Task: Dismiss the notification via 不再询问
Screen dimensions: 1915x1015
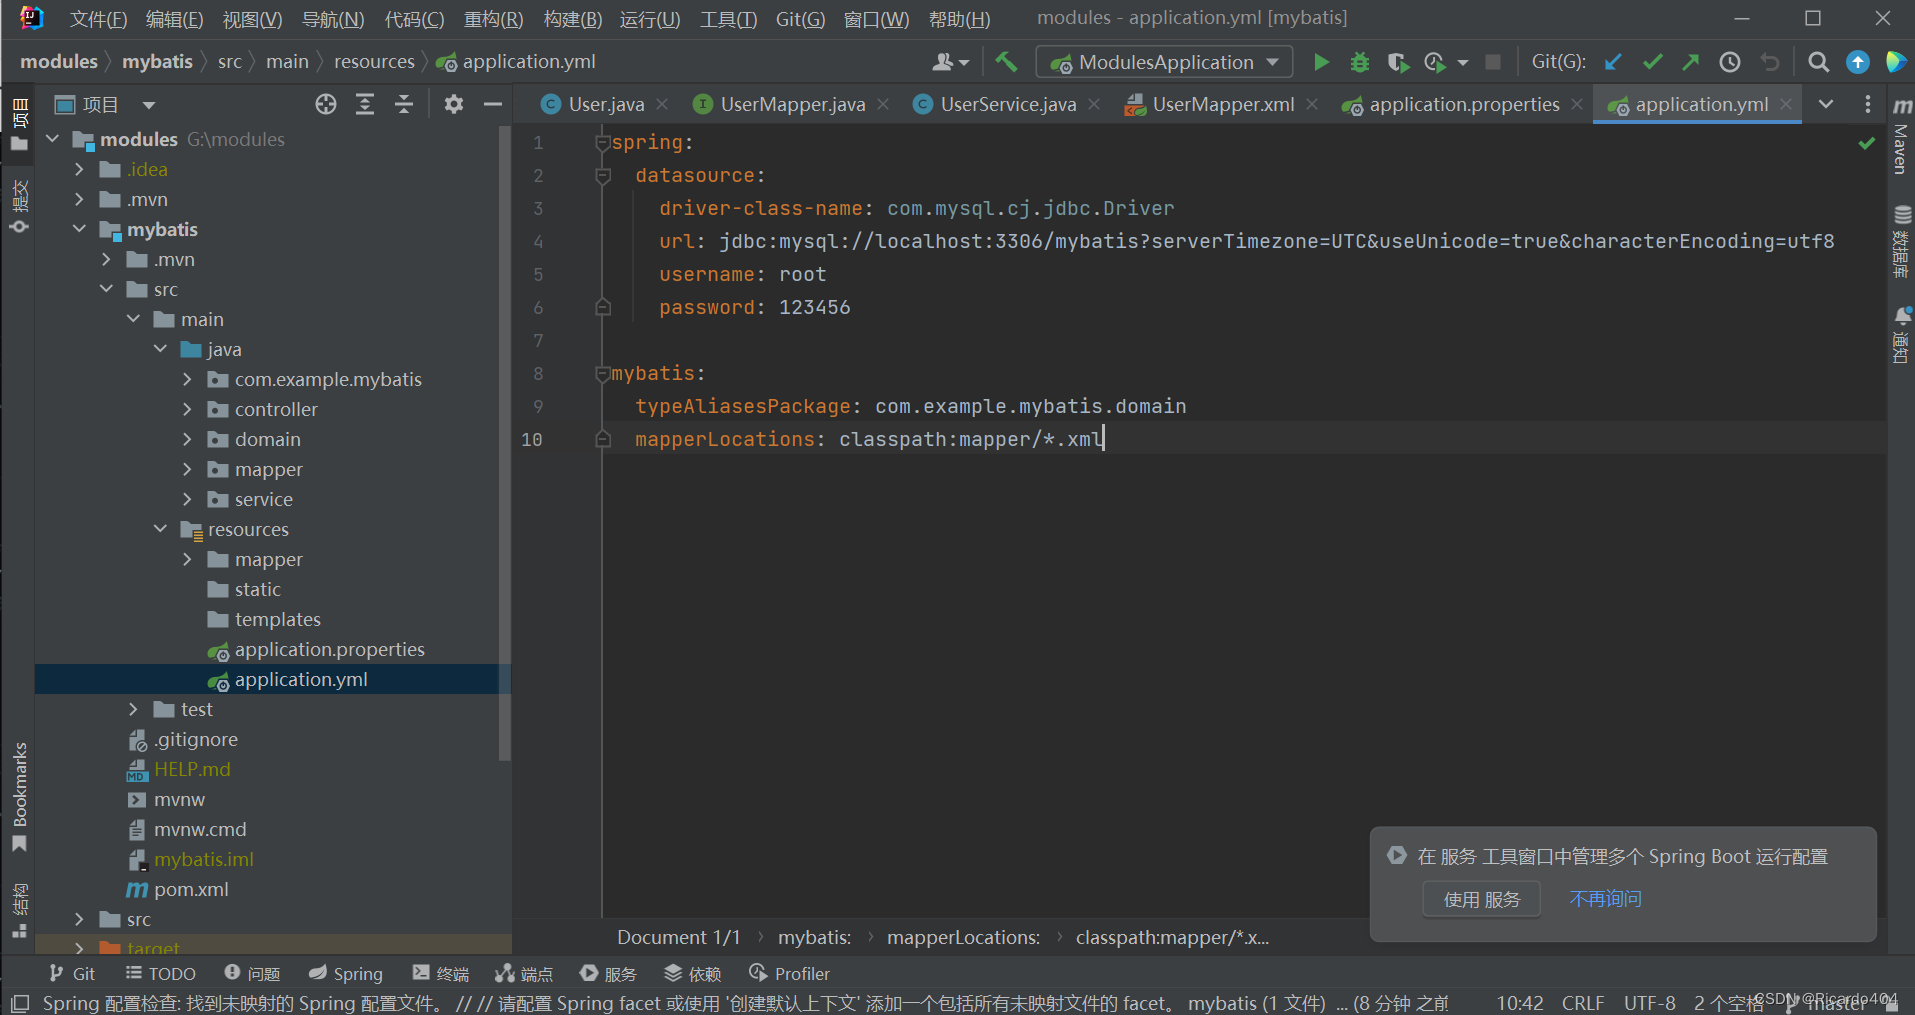Action: click(x=1605, y=898)
